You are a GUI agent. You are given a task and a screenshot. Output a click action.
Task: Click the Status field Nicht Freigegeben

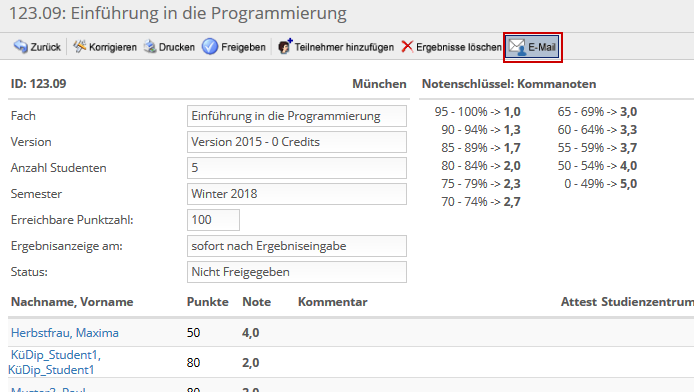click(297, 272)
